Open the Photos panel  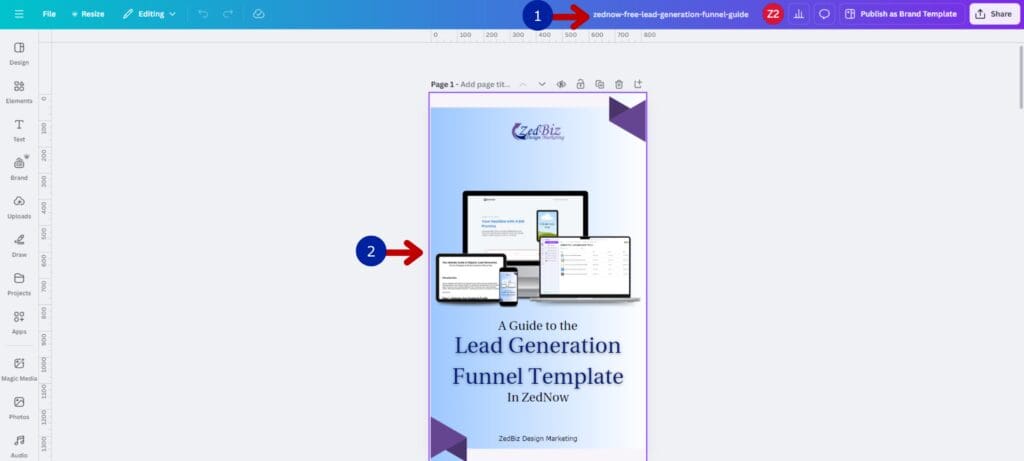click(x=19, y=408)
